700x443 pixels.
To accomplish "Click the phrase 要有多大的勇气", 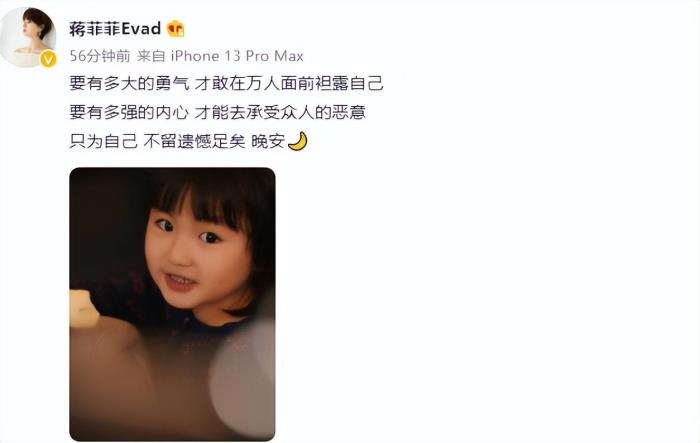I will coord(129,84).
